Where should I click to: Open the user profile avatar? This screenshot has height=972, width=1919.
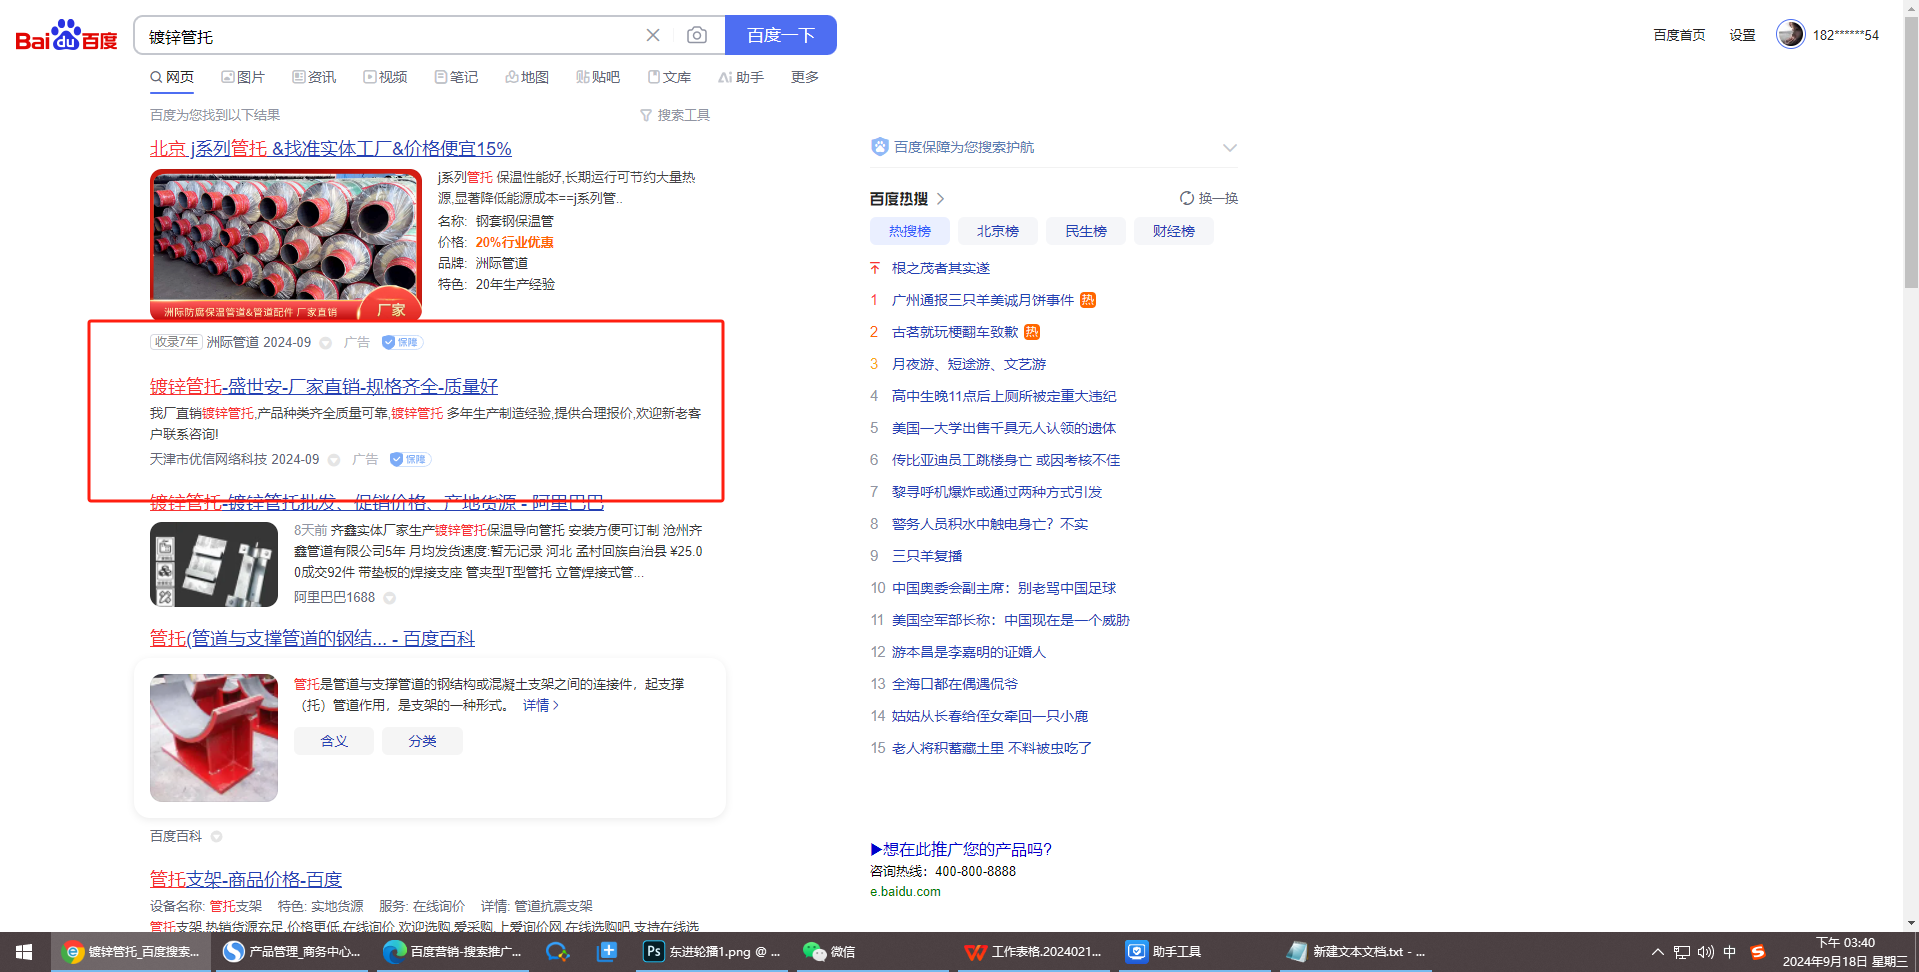(1789, 34)
